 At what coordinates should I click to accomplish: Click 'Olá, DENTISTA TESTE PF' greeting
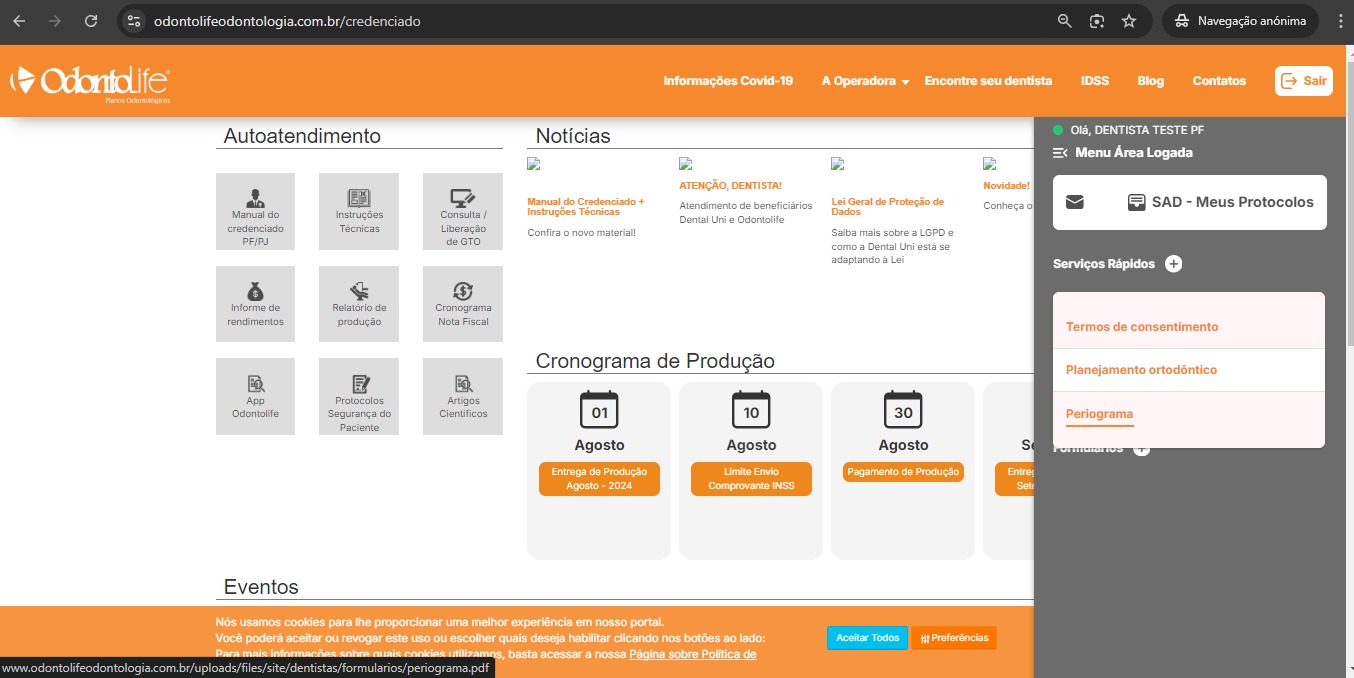pos(1137,130)
